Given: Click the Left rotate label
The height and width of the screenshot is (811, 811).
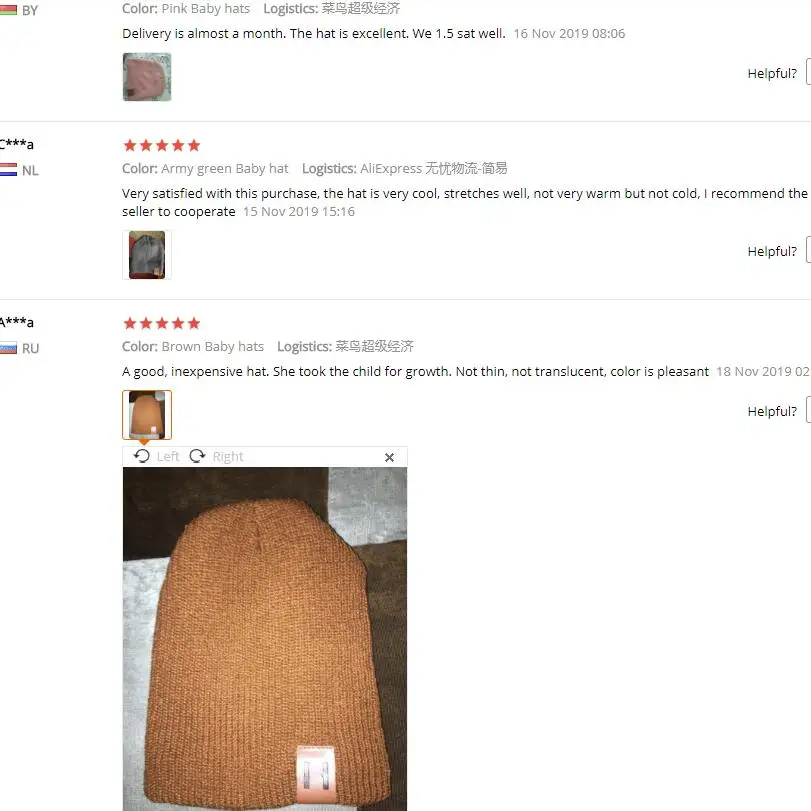Looking at the screenshot, I should 168,457.
